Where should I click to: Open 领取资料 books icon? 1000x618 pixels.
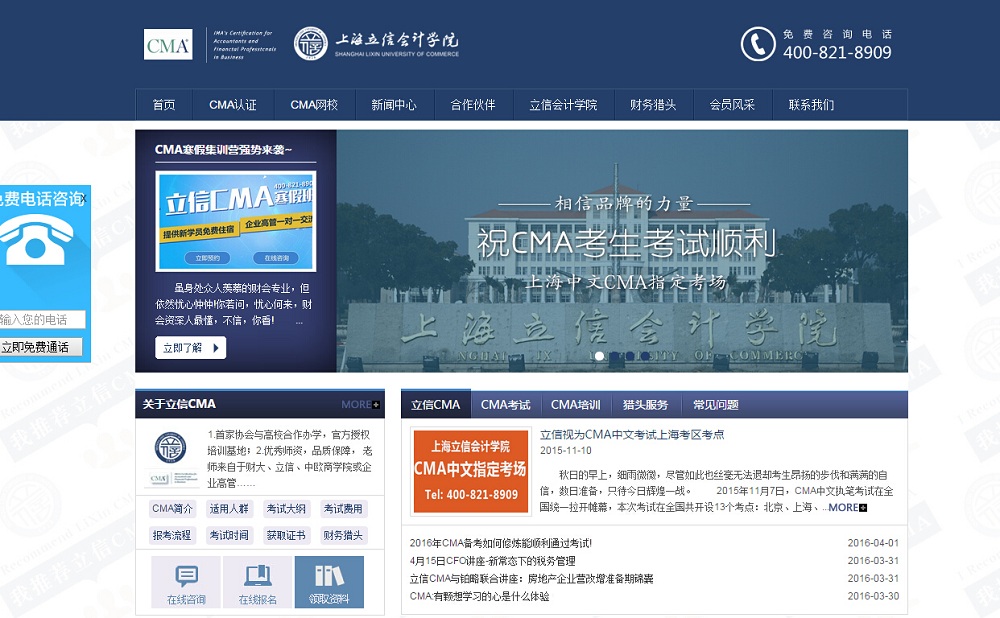point(329,582)
